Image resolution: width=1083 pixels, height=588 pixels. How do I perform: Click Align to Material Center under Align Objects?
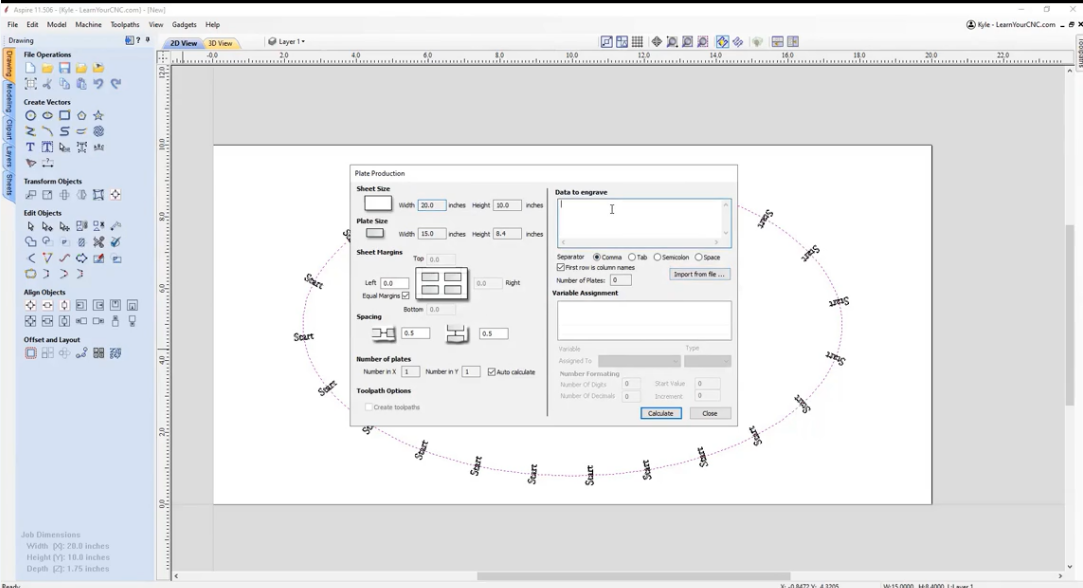tap(30, 305)
